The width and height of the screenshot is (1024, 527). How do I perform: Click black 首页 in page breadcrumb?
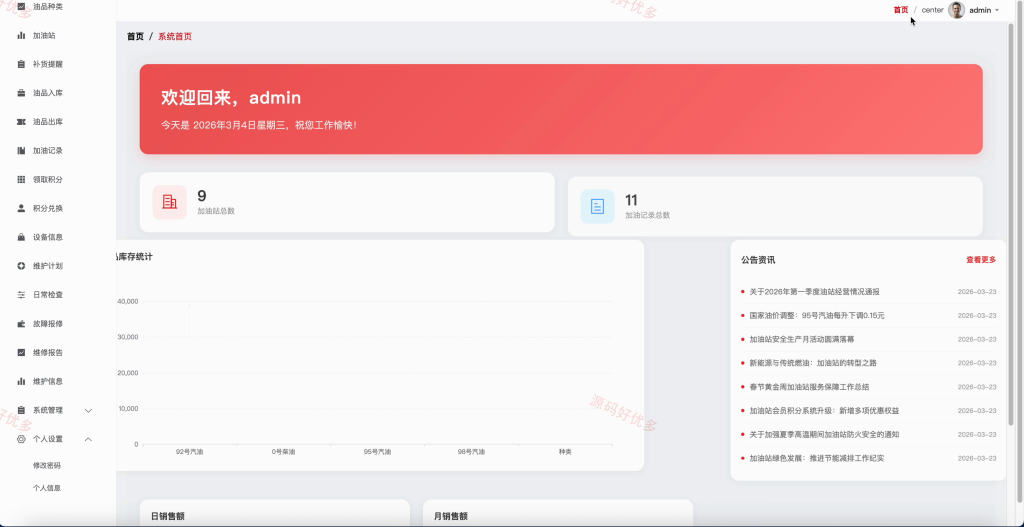pos(135,37)
